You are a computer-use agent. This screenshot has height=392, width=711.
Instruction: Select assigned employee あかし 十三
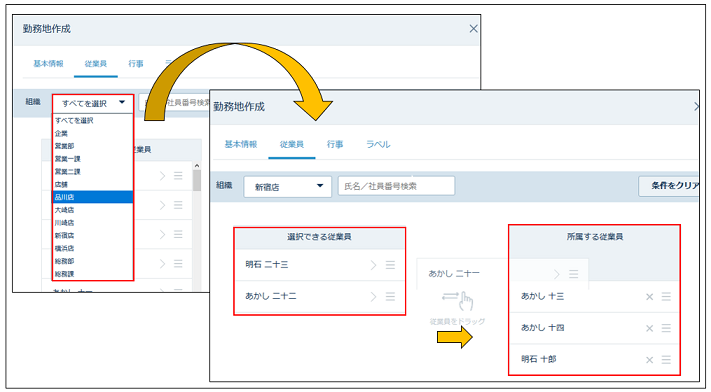click(594, 297)
